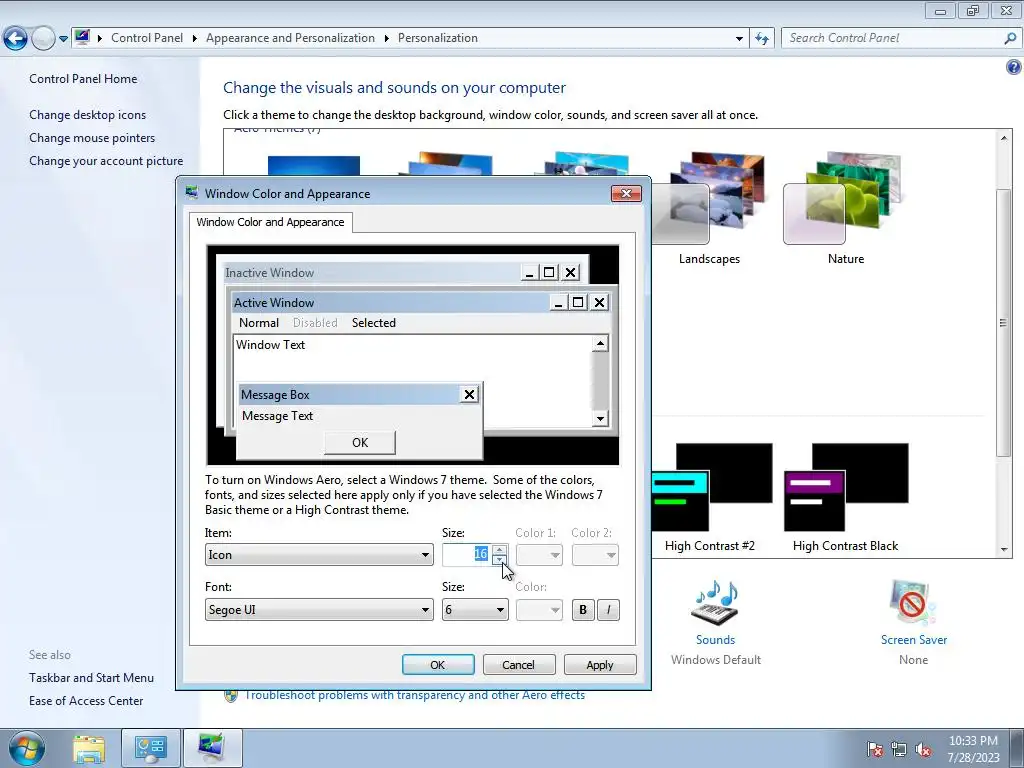The width and height of the screenshot is (1024, 768).
Task: Open the Screen Saver settings icon
Action: (913, 601)
